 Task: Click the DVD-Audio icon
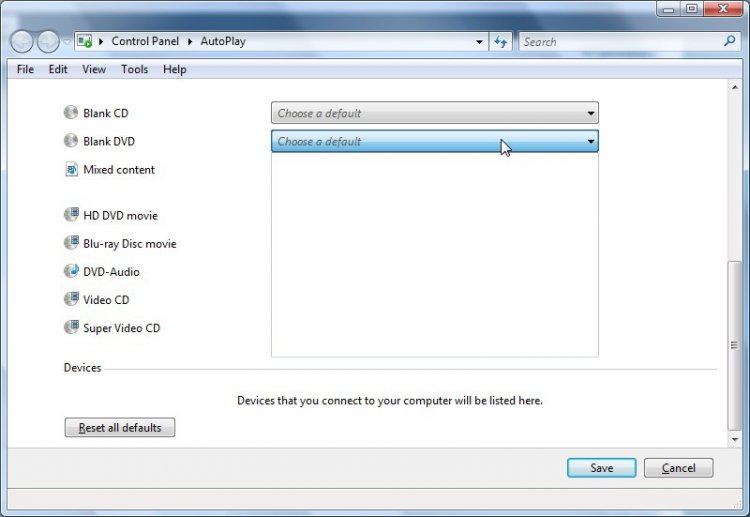click(x=71, y=271)
